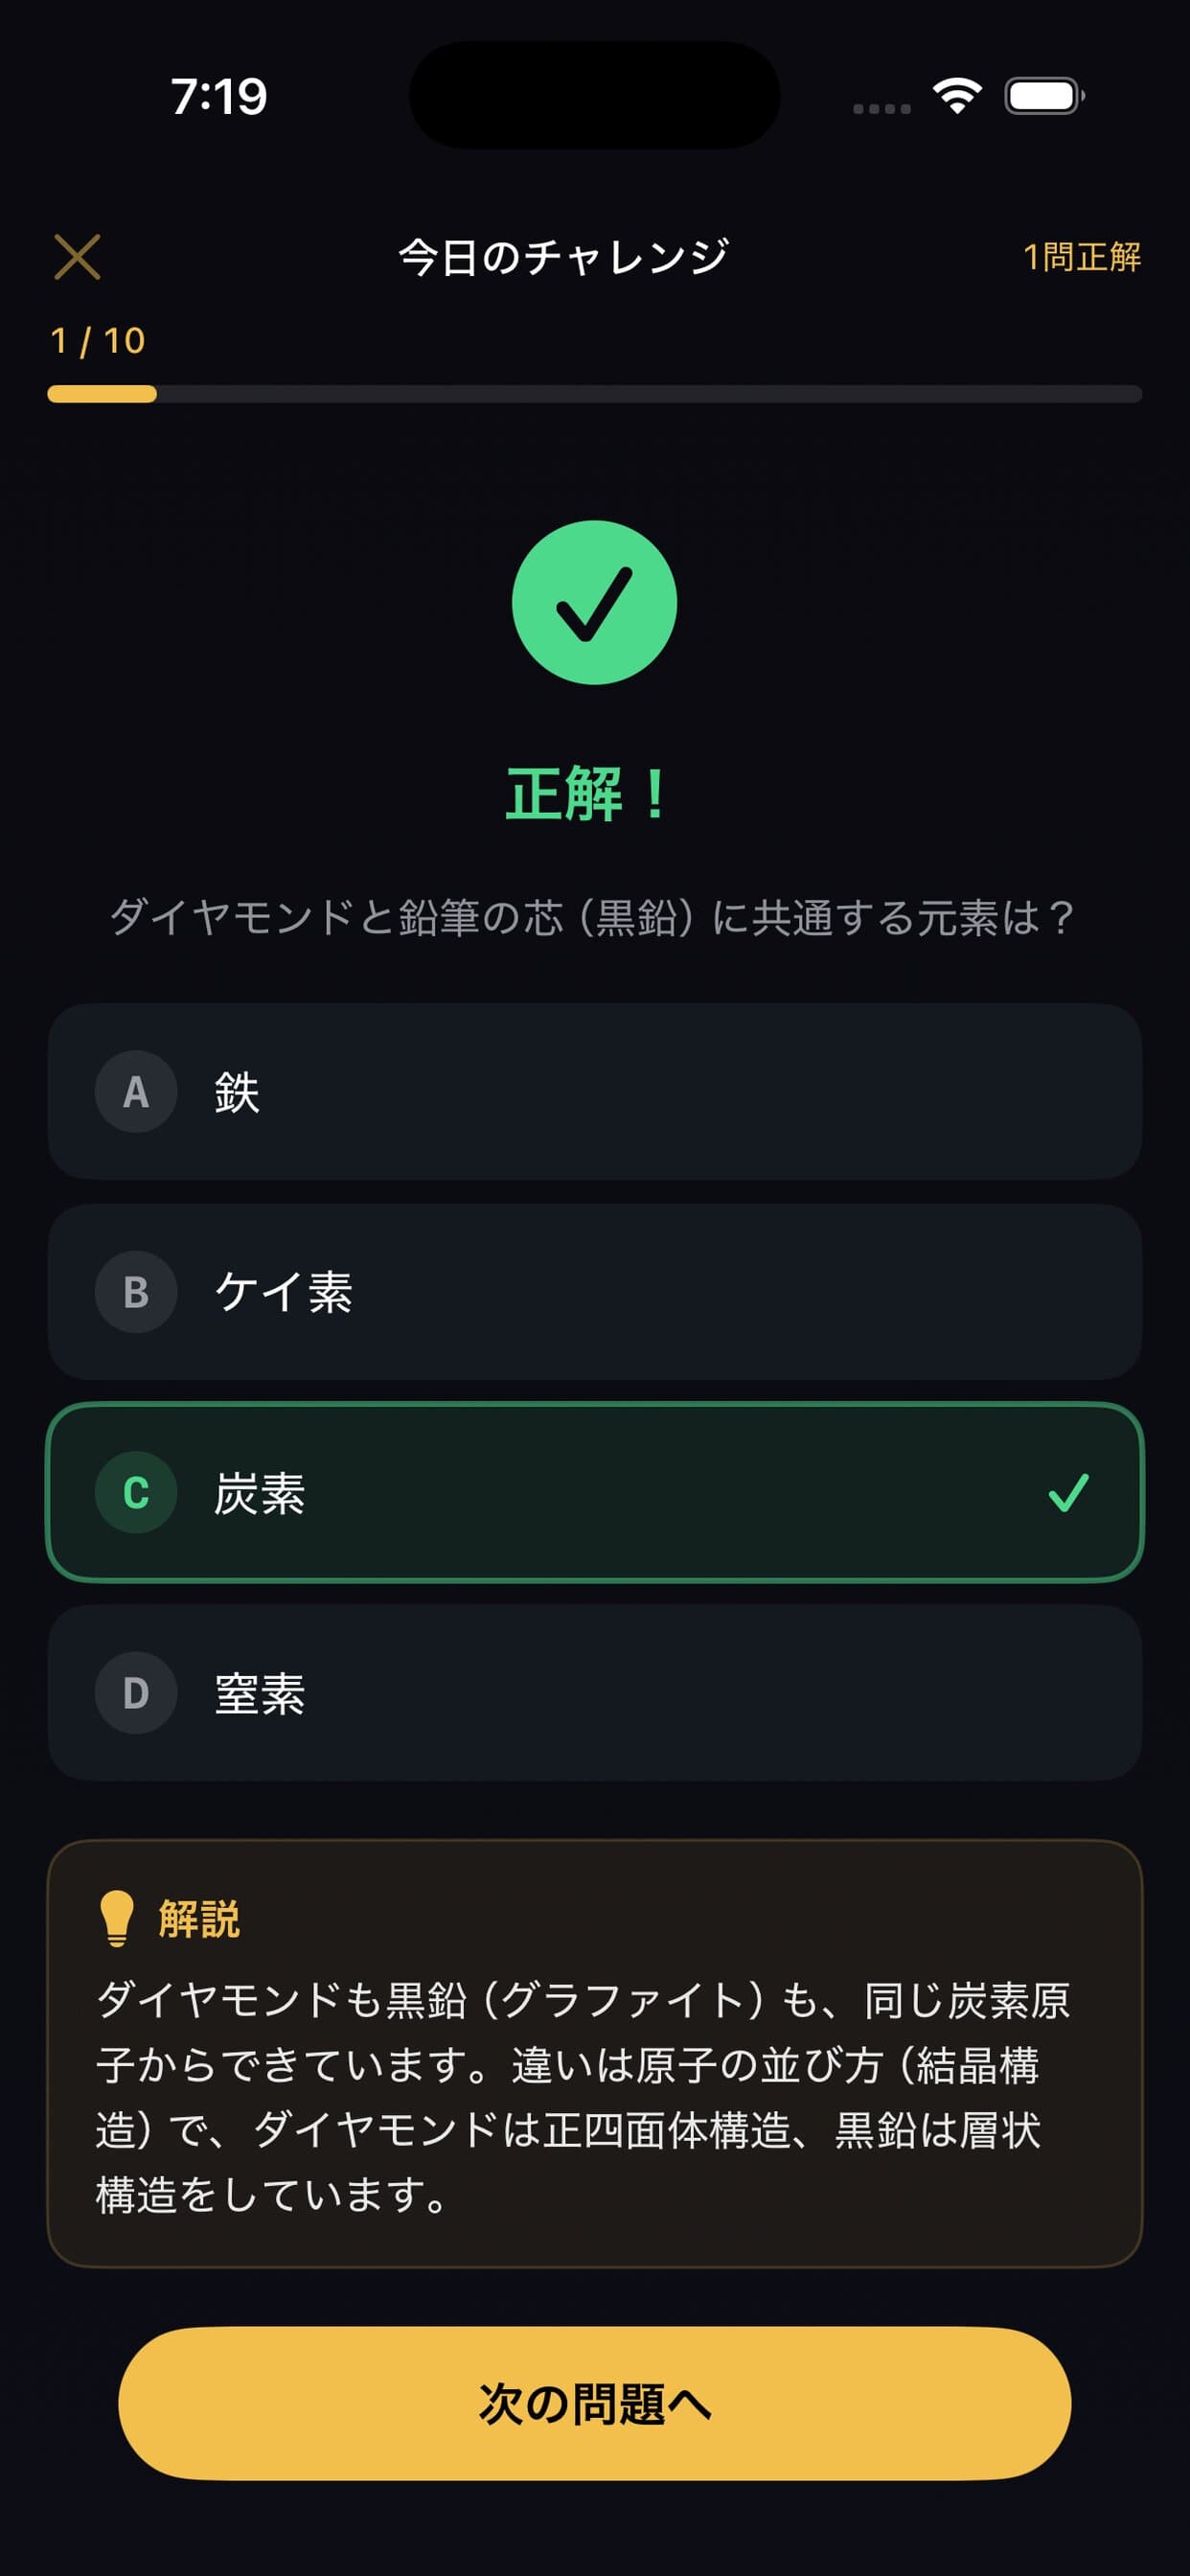Click the green letter C badge
Screen dimensions: 1190x2576
click(136, 1492)
